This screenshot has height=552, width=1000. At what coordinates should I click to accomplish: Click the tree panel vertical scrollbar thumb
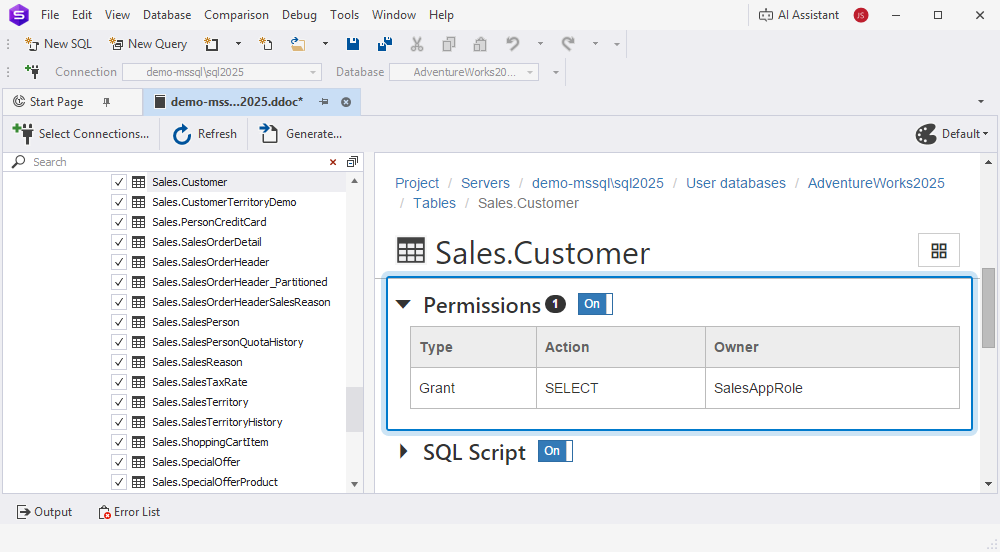point(354,409)
